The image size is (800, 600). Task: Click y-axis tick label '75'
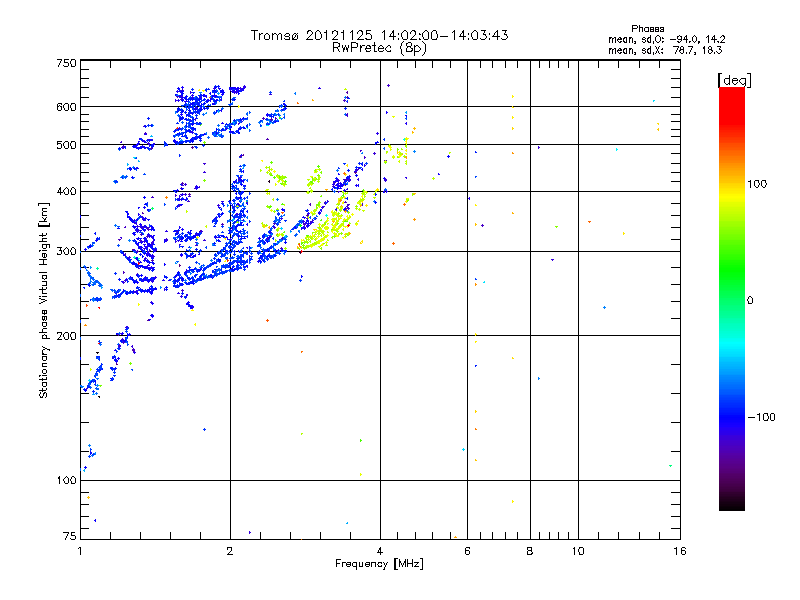pos(70,536)
